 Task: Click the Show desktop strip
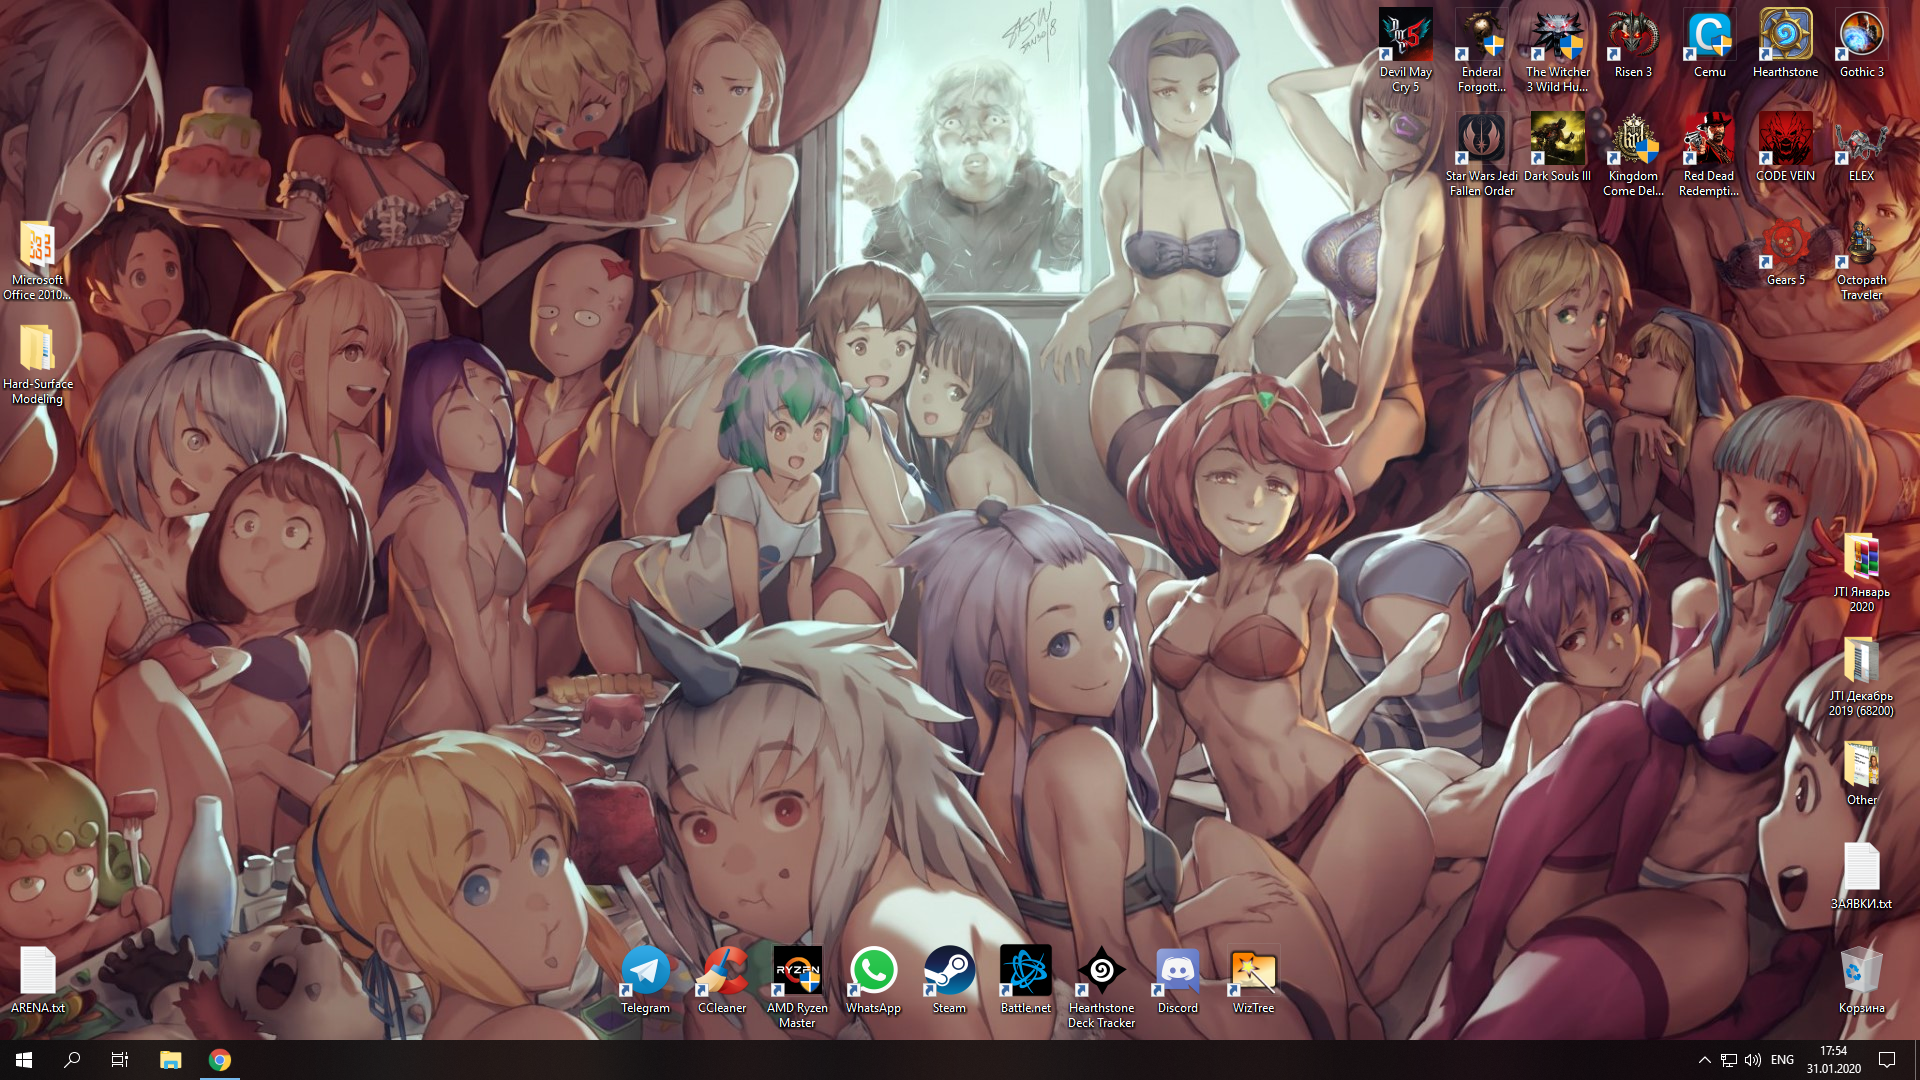tap(1916, 1060)
